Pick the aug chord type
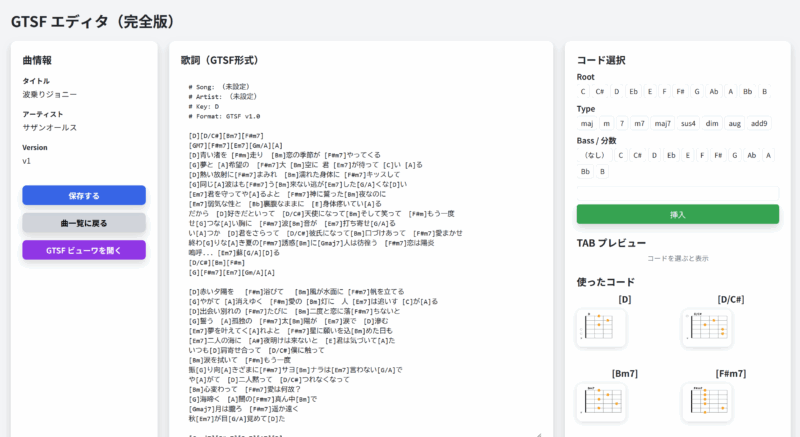 click(735, 124)
